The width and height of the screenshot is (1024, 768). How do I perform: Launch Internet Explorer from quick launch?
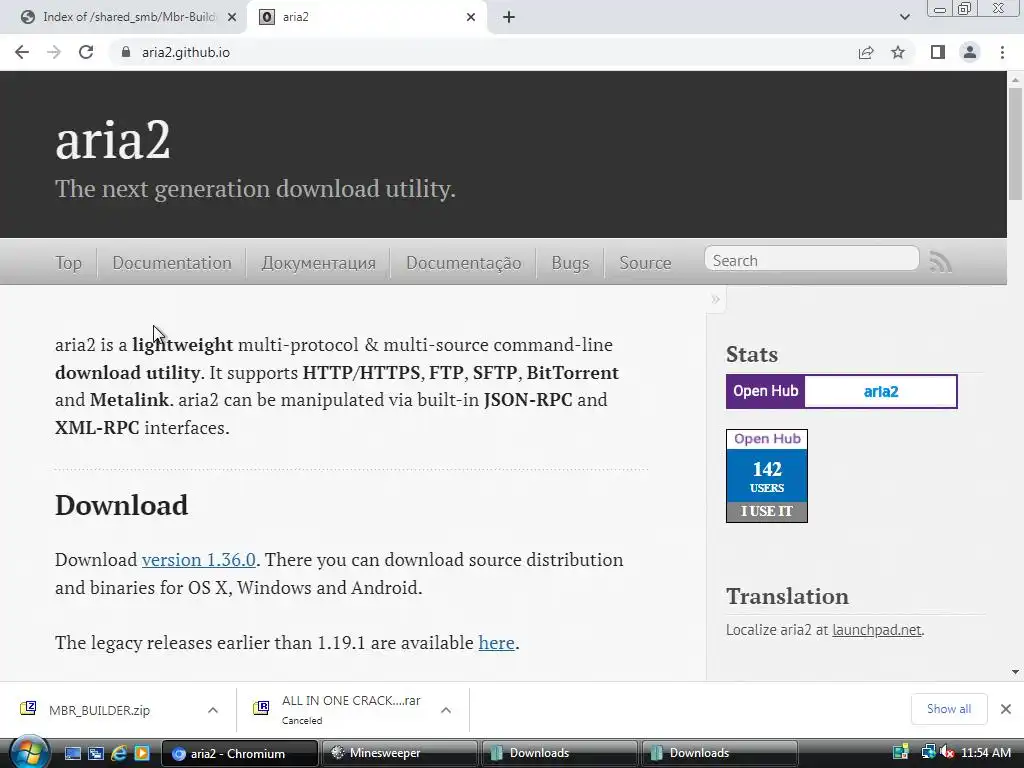pos(119,753)
